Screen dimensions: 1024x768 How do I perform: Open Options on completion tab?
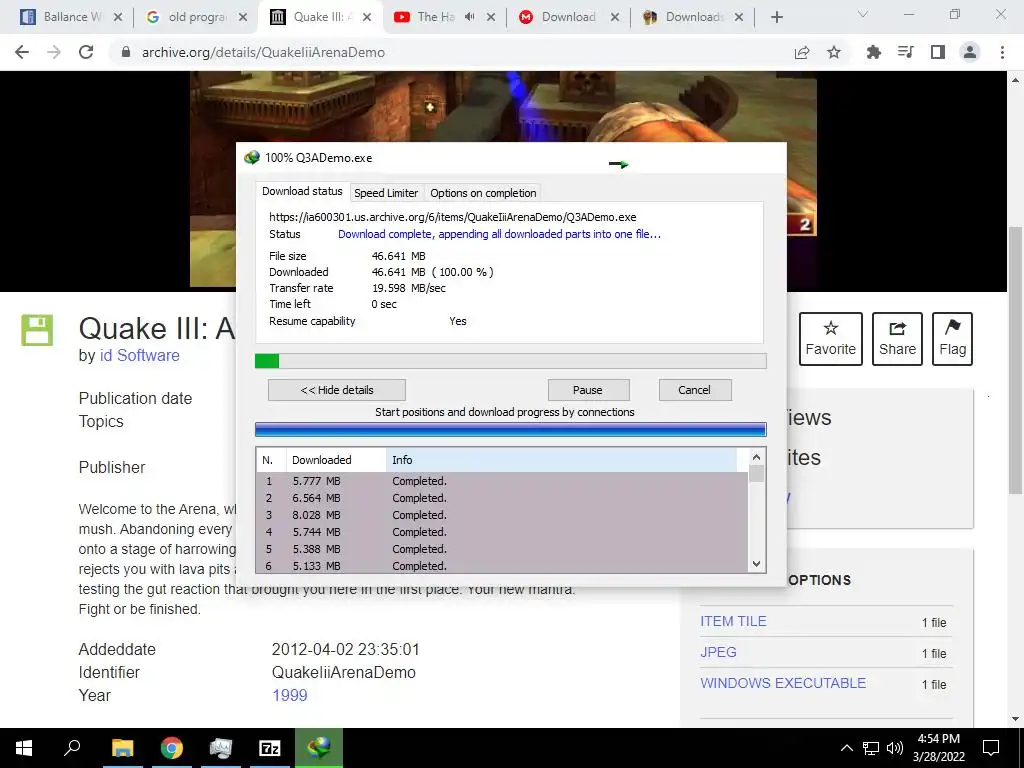(483, 193)
